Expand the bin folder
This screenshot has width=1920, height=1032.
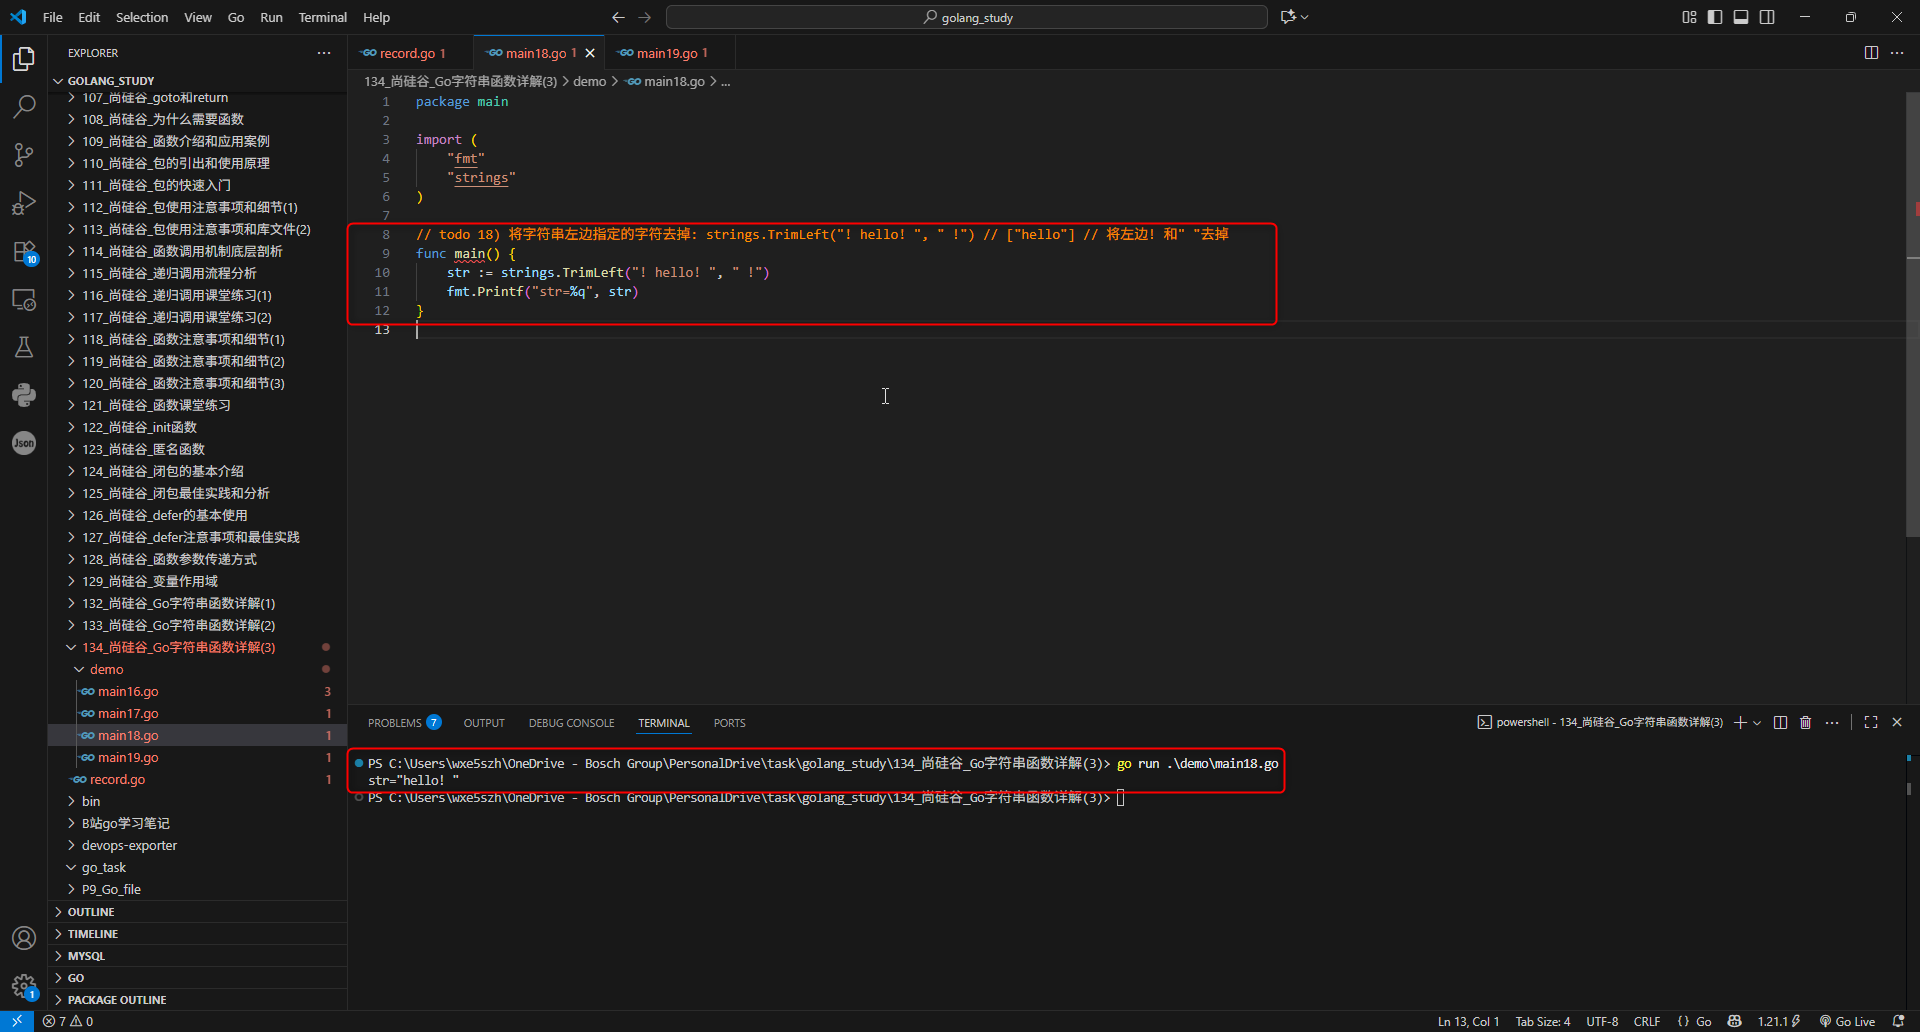coord(197,801)
